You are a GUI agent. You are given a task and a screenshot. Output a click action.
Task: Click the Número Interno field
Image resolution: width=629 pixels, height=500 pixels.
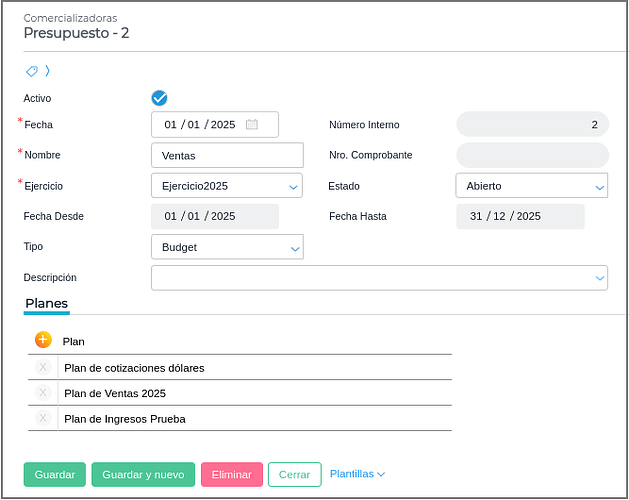532,124
